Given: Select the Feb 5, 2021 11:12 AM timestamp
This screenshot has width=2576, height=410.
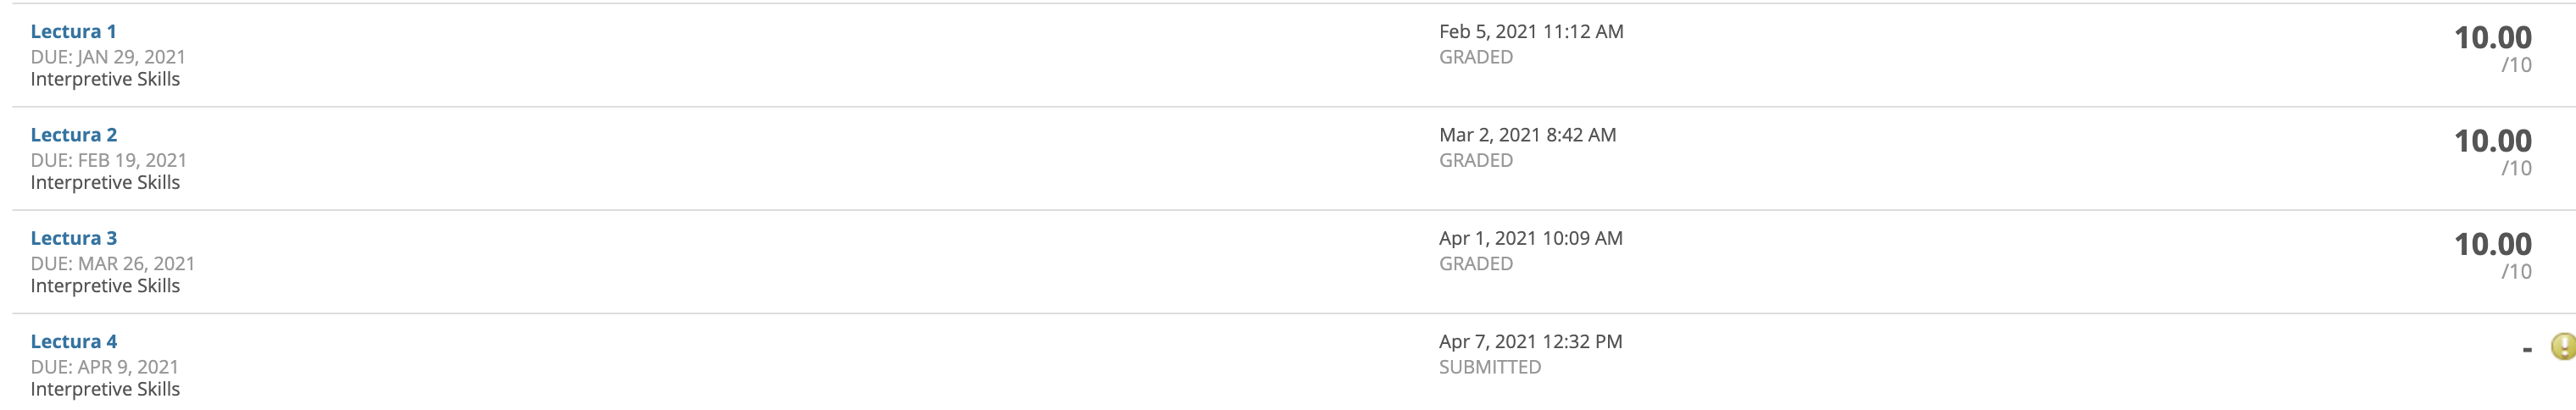Looking at the screenshot, I should [1531, 31].
